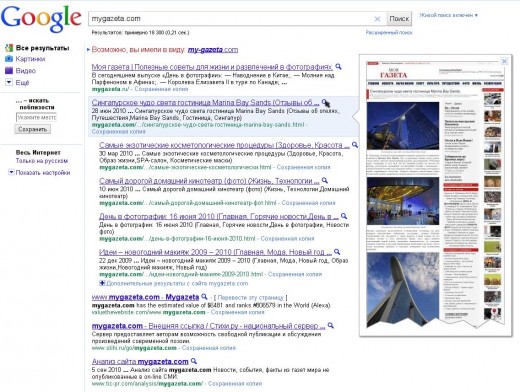The width and height of the screenshot is (520, 392).
Task: Click the Картинки camera icon
Action: [x=9, y=59]
